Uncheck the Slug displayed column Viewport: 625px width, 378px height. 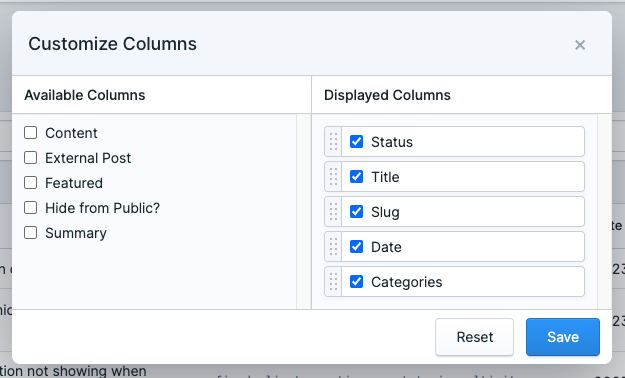point(356,212)
